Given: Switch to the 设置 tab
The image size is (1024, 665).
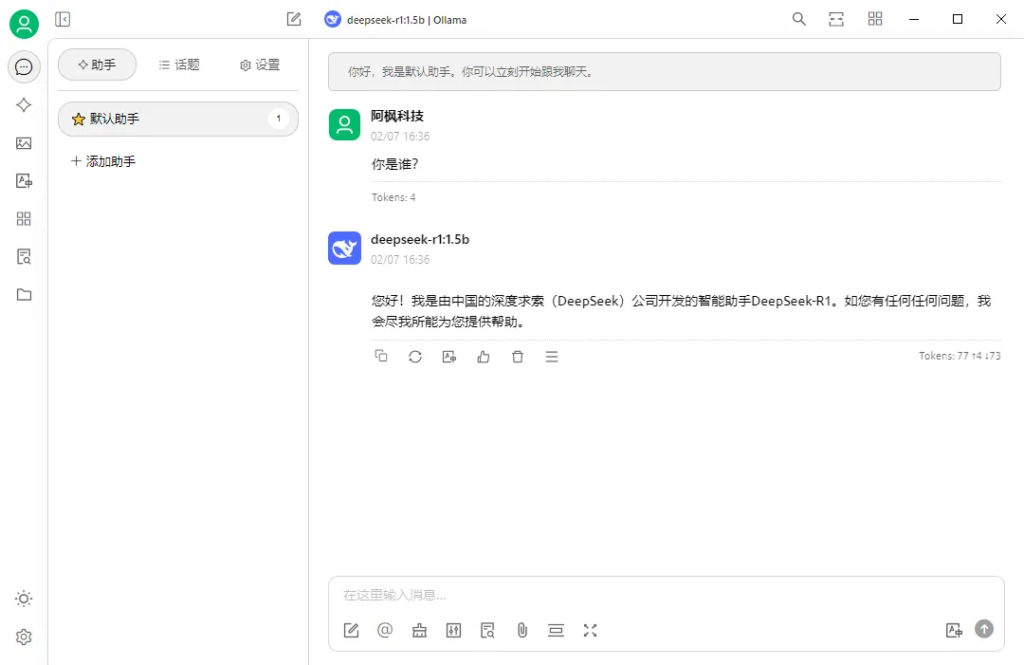Looking at the screenshot, I should (260, 65).
